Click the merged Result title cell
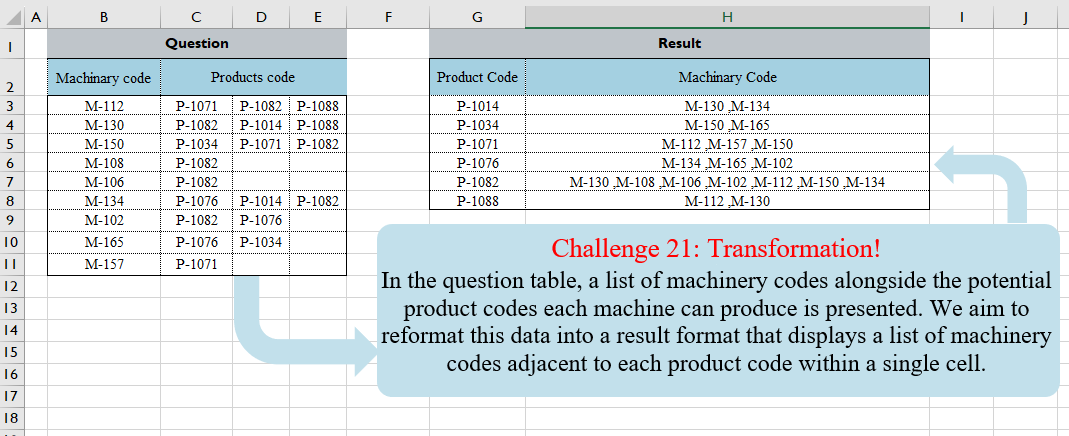Screen dimensions: 1069x436 pyautogui.click(x=679, y=43)
